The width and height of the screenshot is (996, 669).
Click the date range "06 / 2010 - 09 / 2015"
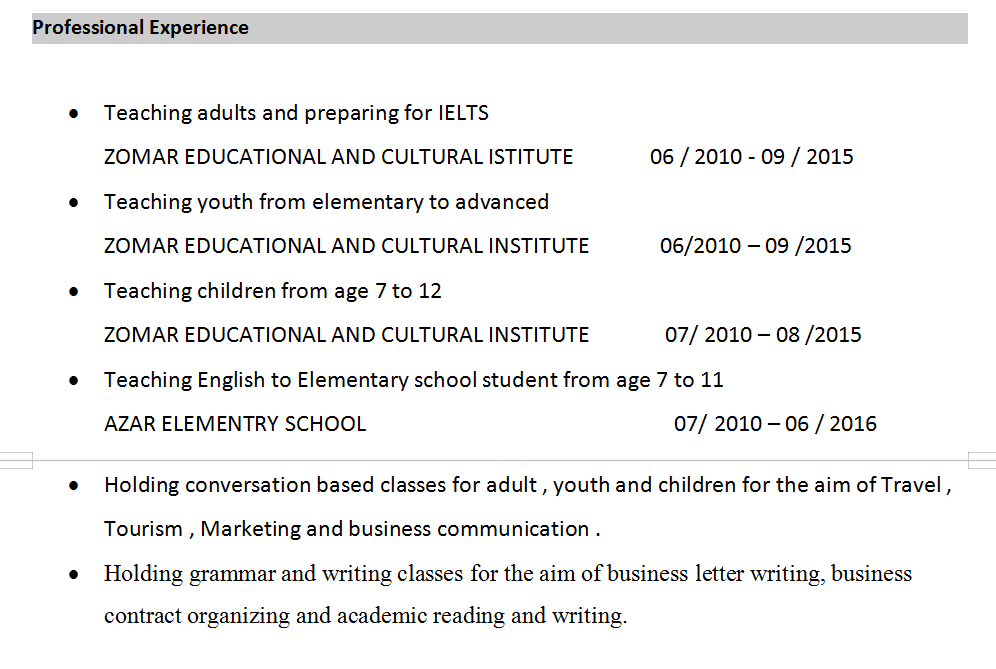(x=751, y=157)
